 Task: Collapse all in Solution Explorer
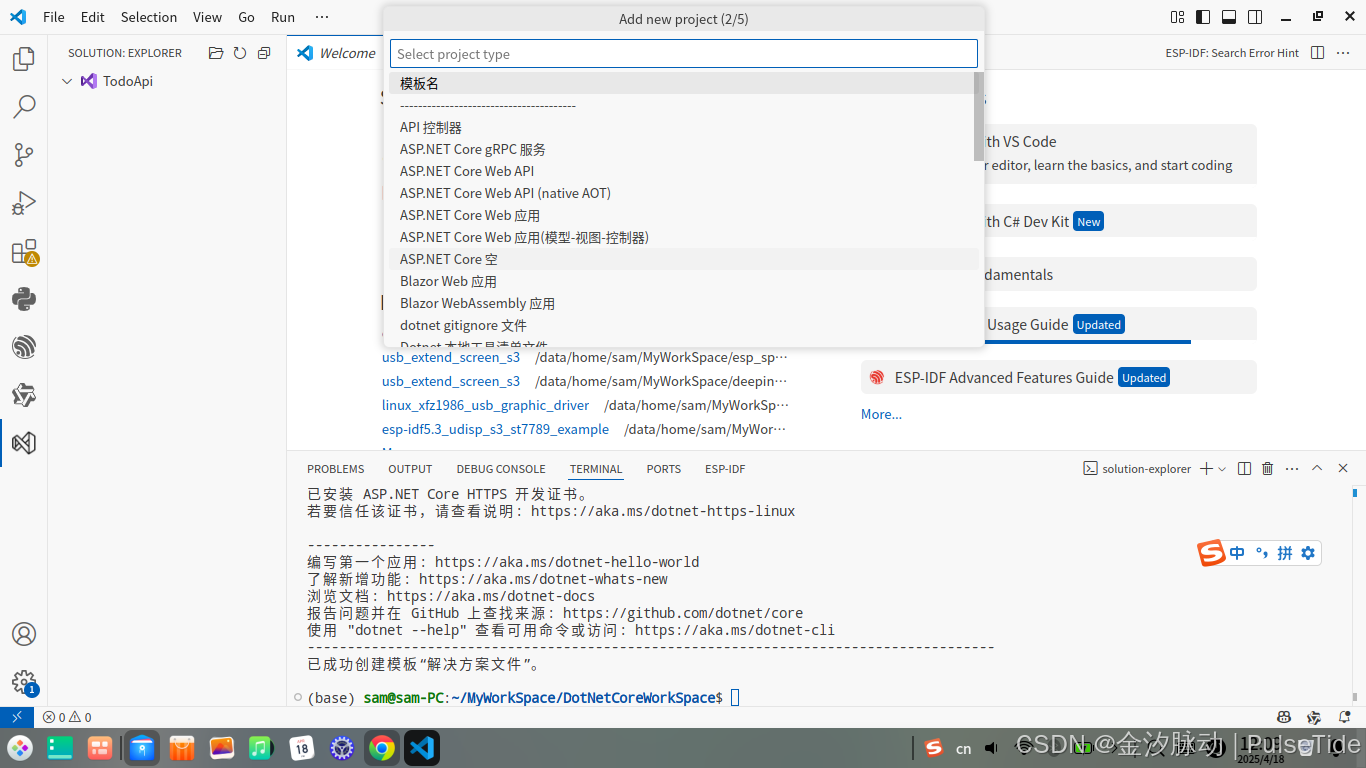click(x=264, y=53)
